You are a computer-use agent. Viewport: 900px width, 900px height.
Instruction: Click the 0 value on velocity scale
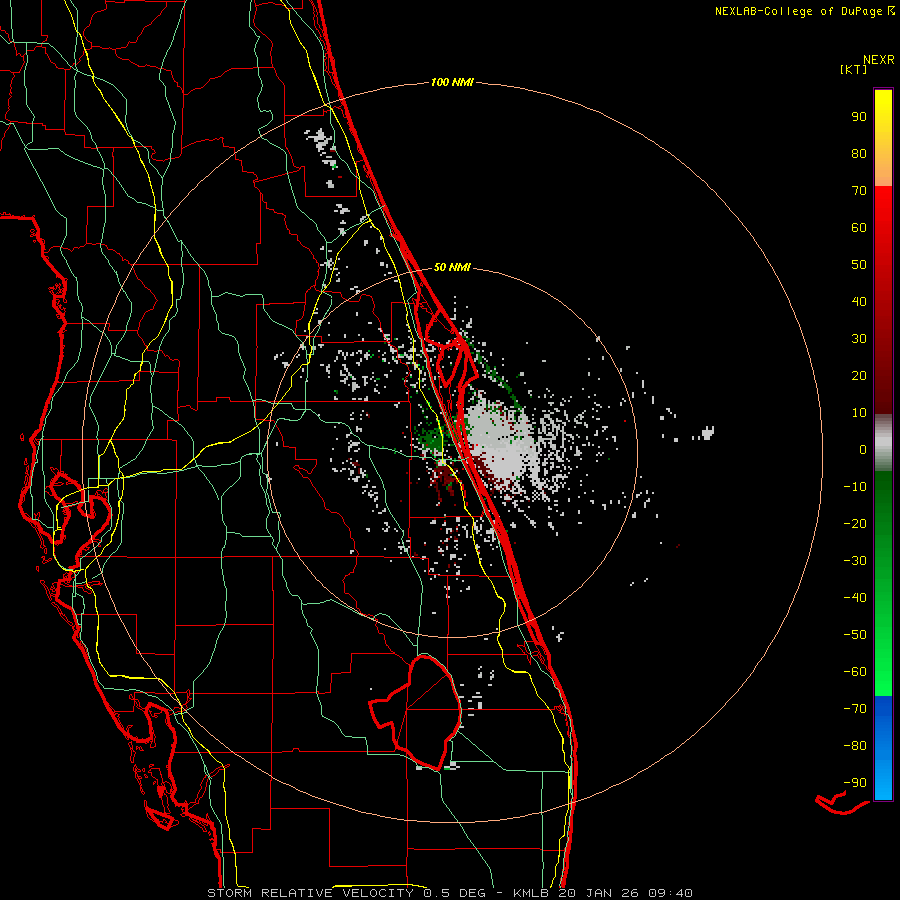pos(863,449)
